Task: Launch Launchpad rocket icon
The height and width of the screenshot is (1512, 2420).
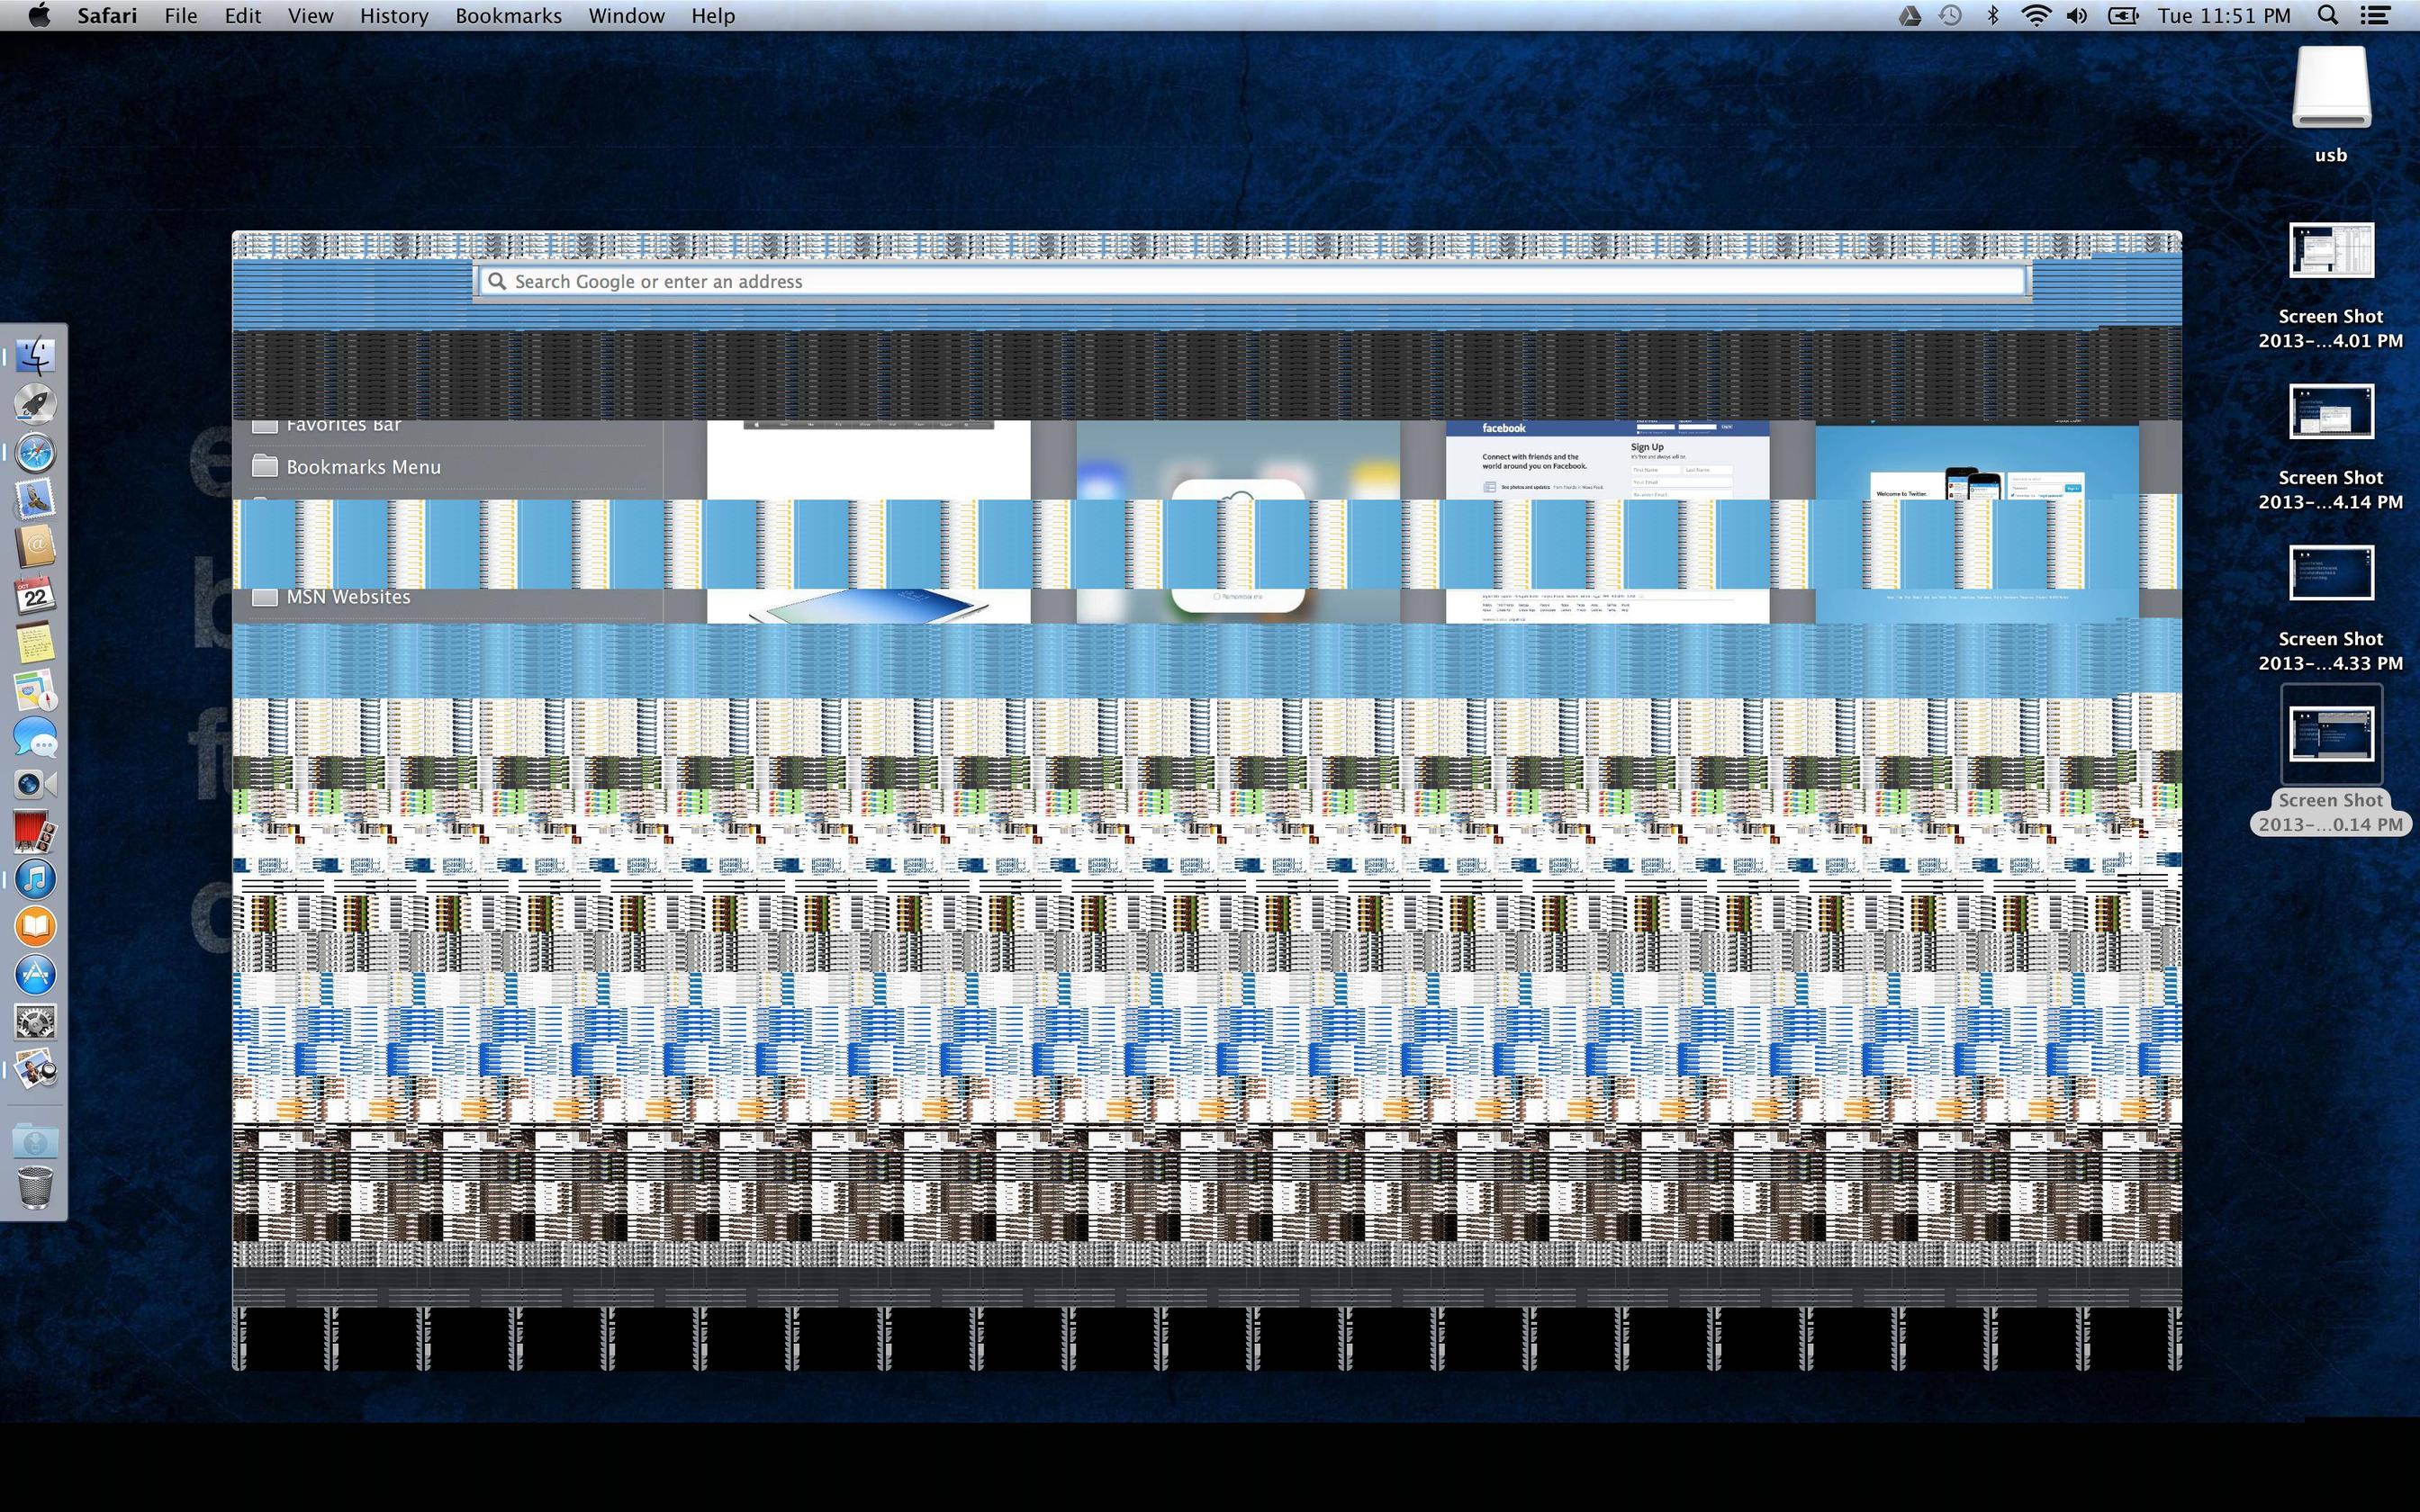Action: click(x=35, y=403)
